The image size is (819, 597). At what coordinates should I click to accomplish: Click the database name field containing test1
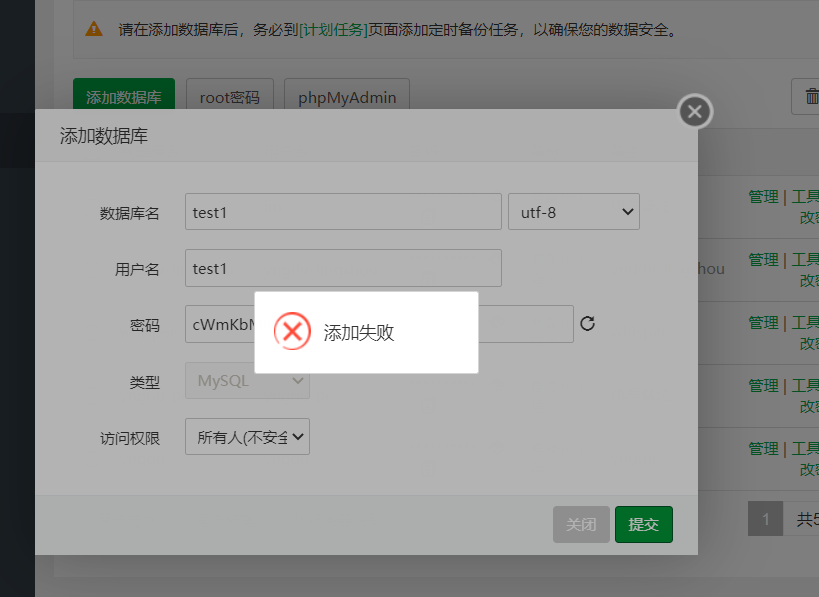(343, 212)
